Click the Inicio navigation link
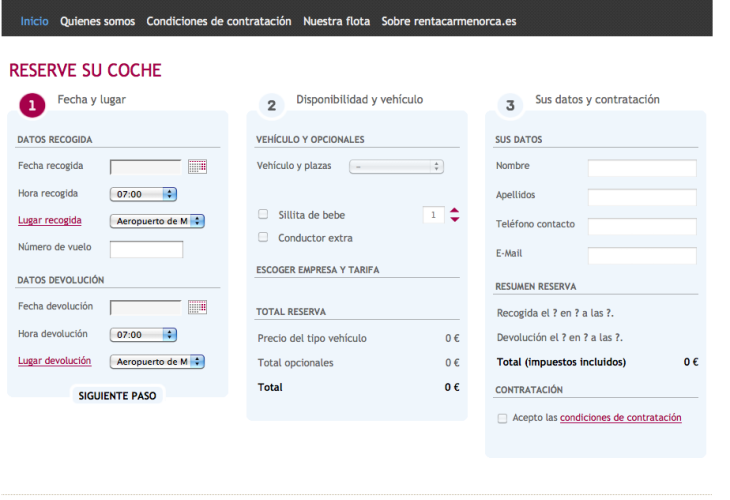The height and width of the screenshot is (500, 730). pos(34,21)
